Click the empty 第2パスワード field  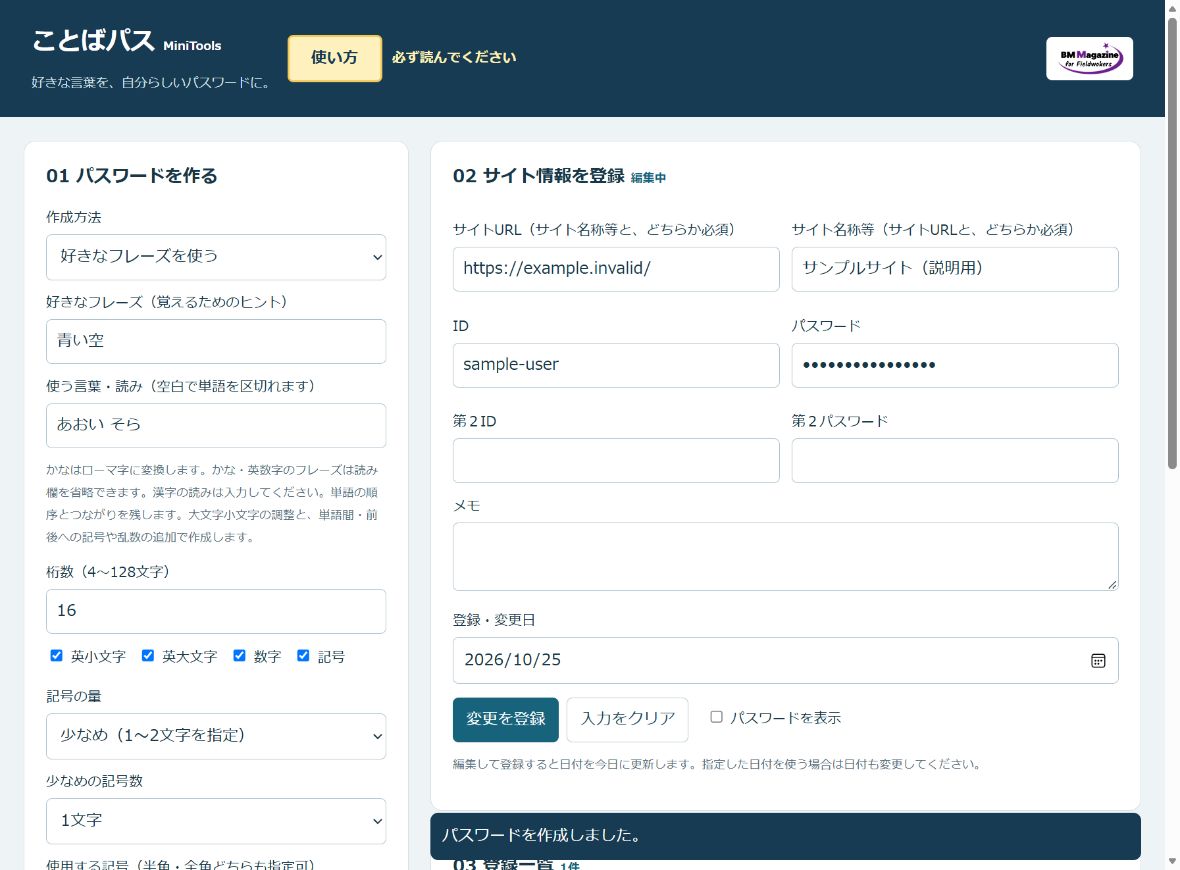[x=954, y=460]
